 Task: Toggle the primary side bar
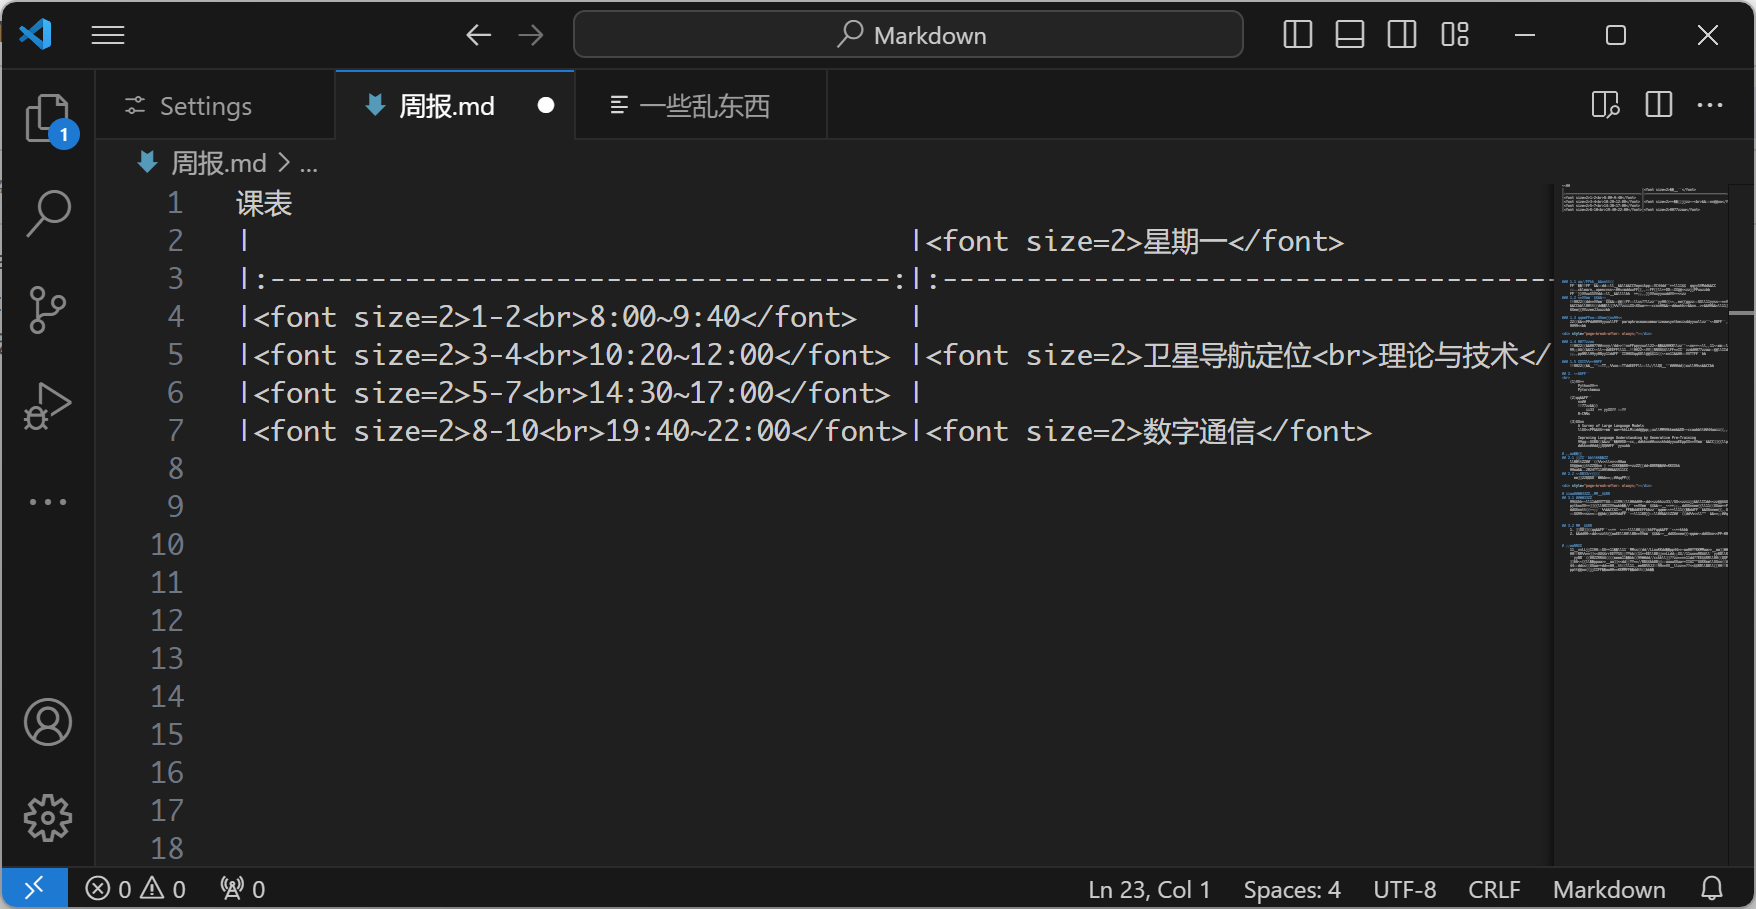click(x=1298, y=35)
